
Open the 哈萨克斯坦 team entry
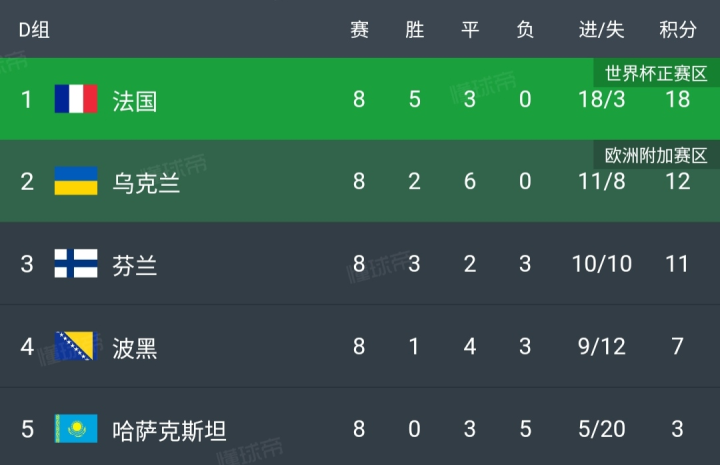point(169,431)
